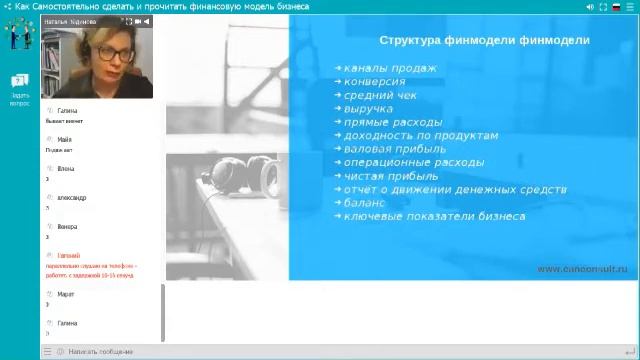
Task: Click slide bullet конверсия
Action: point(375,82)
